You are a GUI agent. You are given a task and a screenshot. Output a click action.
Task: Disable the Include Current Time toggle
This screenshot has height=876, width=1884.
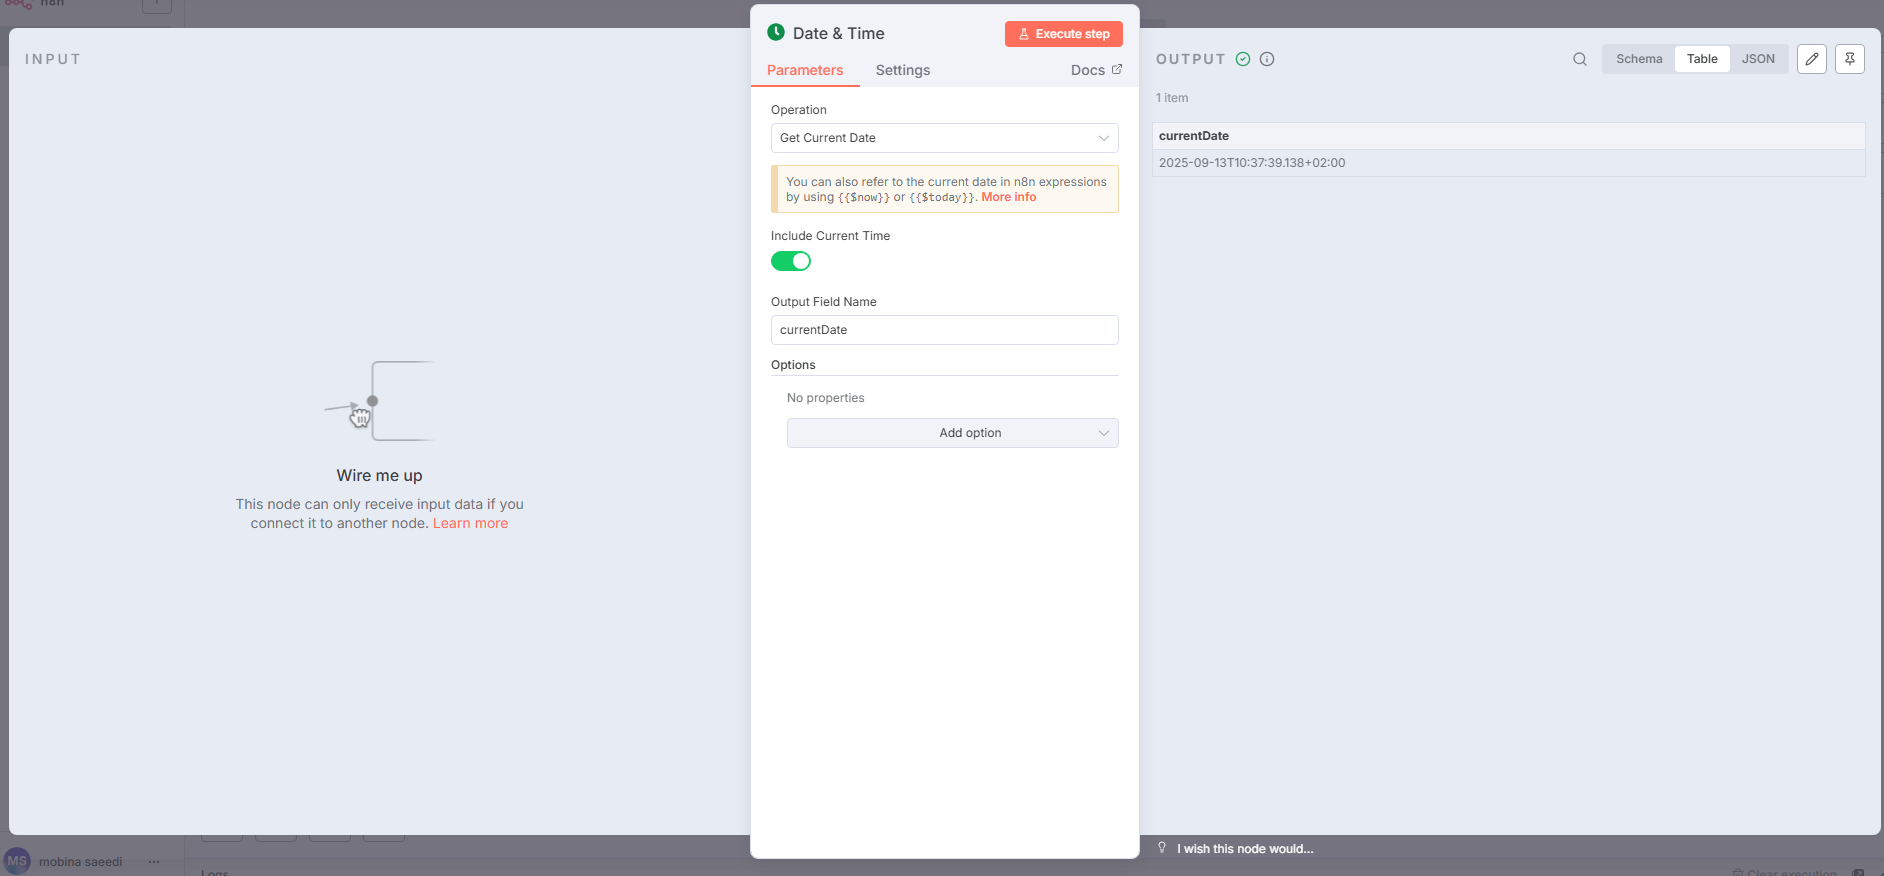click(x=791, y=261)
